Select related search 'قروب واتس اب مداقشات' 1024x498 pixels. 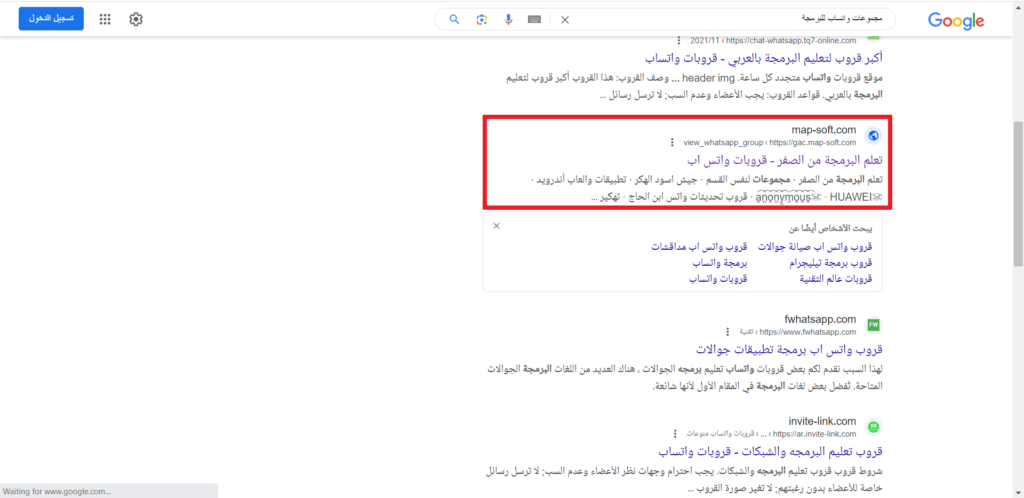click(x=699, y=247)
